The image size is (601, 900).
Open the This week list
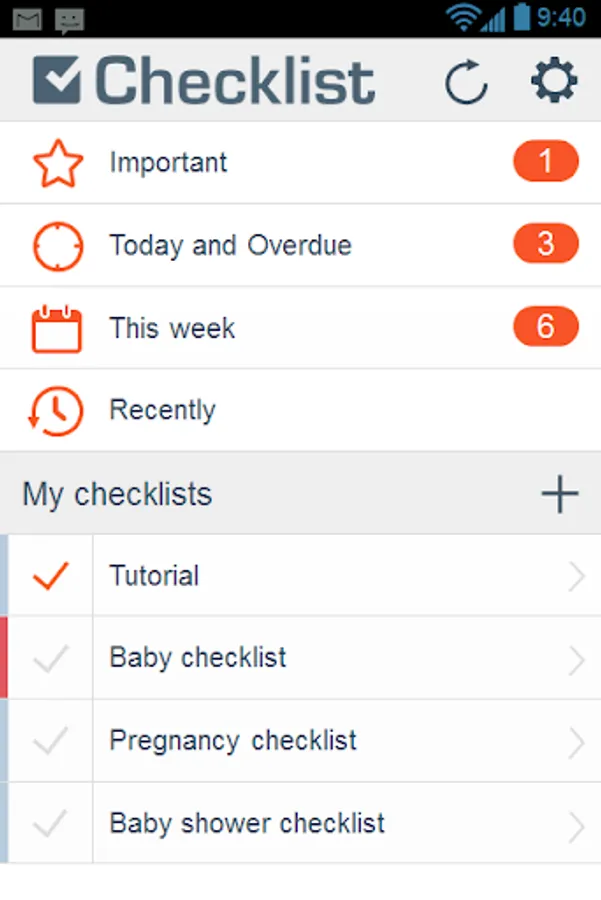click(172, 329)
